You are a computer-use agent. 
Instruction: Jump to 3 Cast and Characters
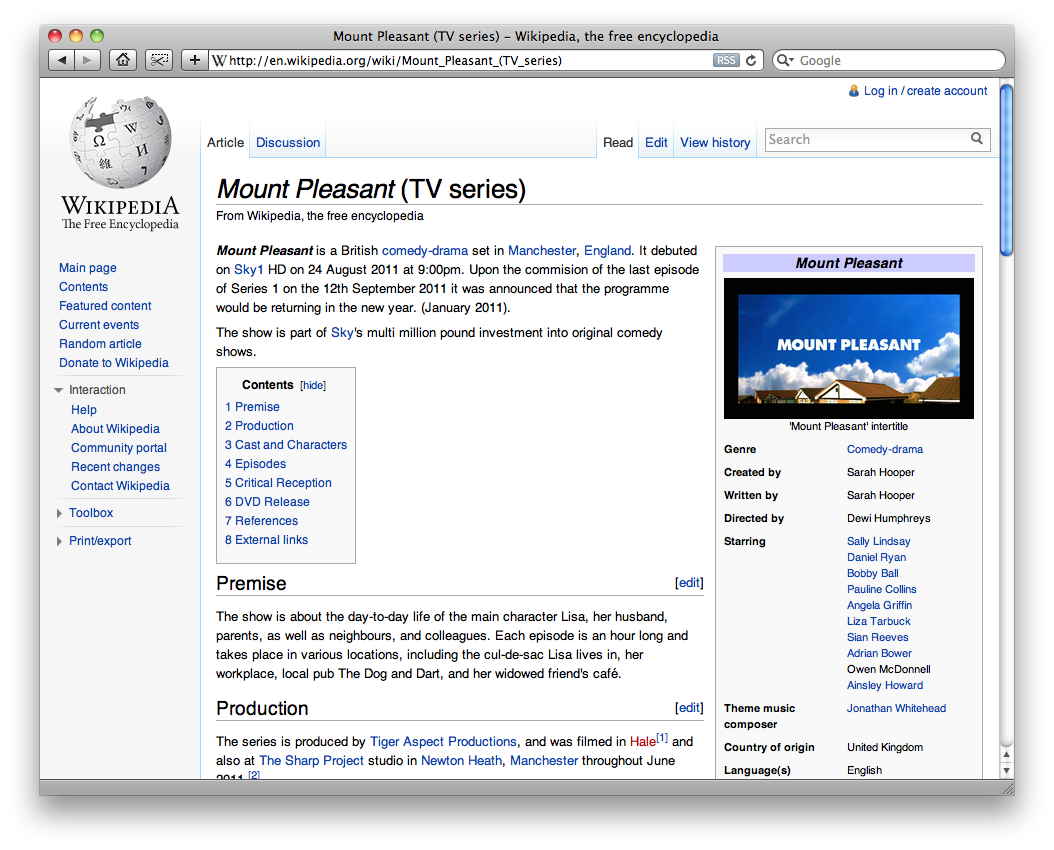coord(286,445)
